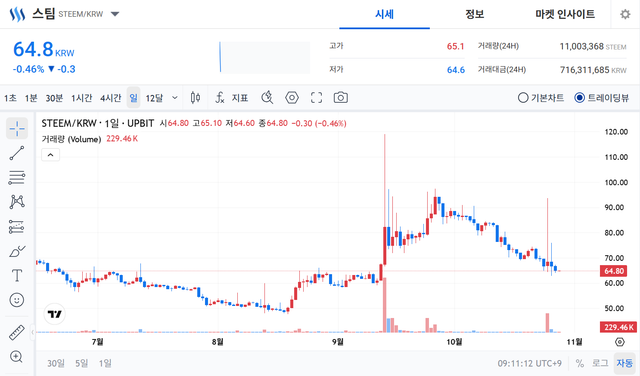Set date range to 5일
640x376 pixels.
(x=82, y=363)
